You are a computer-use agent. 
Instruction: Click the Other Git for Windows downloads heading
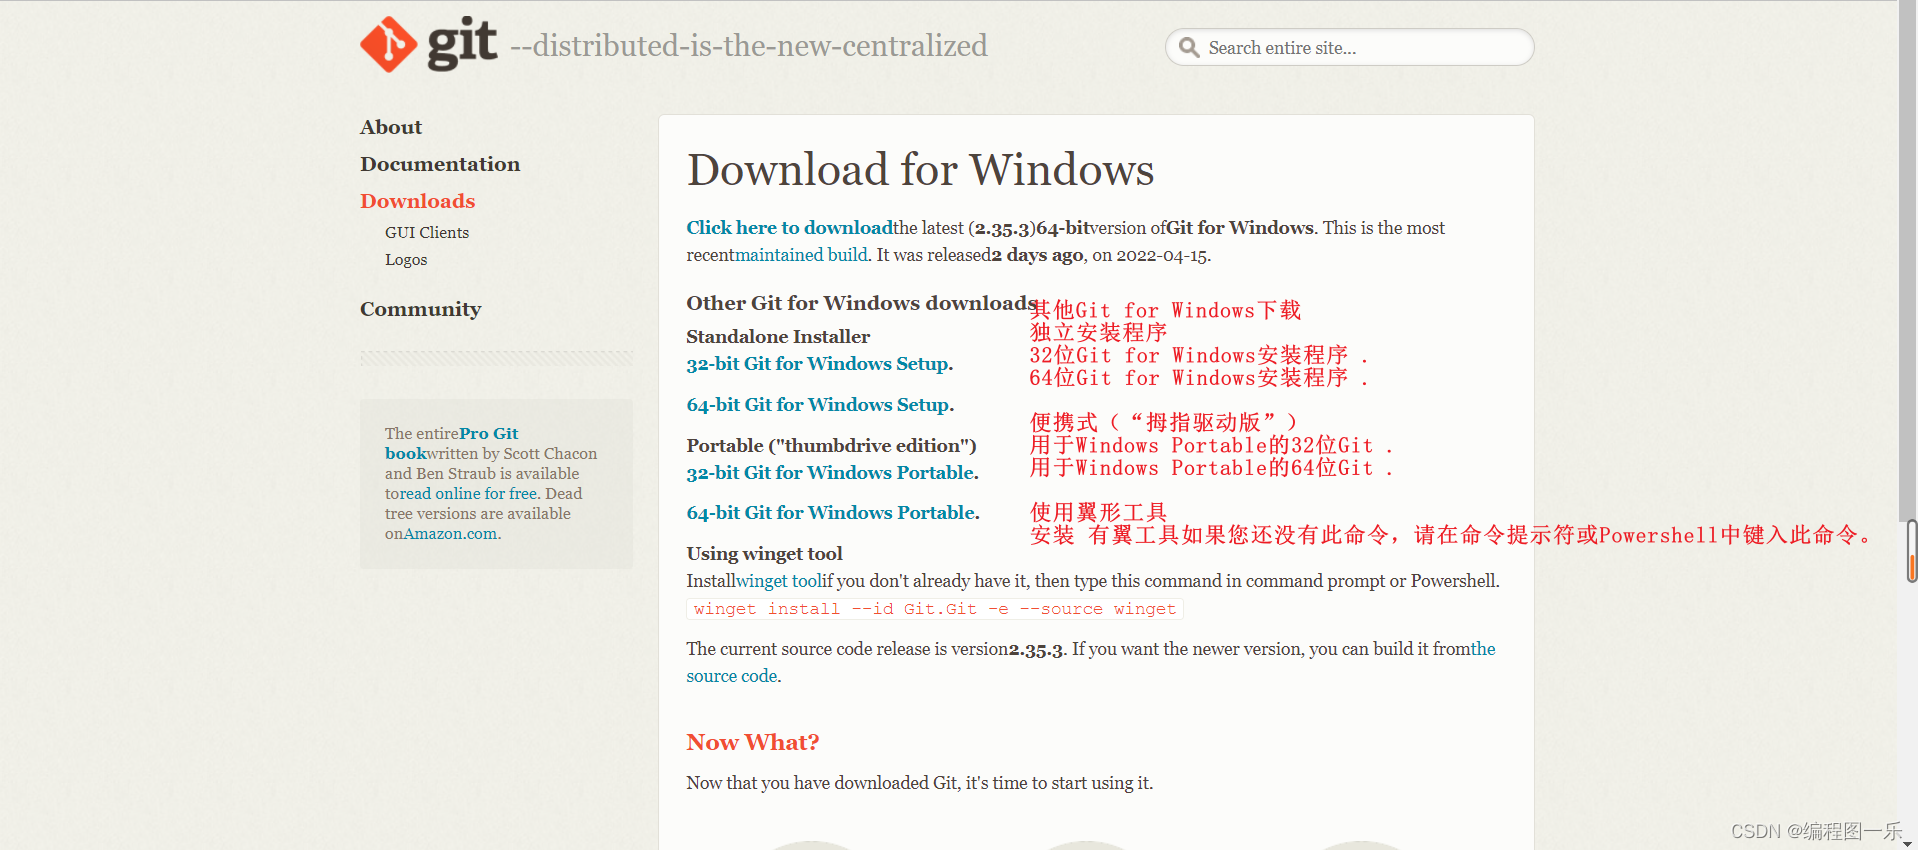[x=862, y=303]
